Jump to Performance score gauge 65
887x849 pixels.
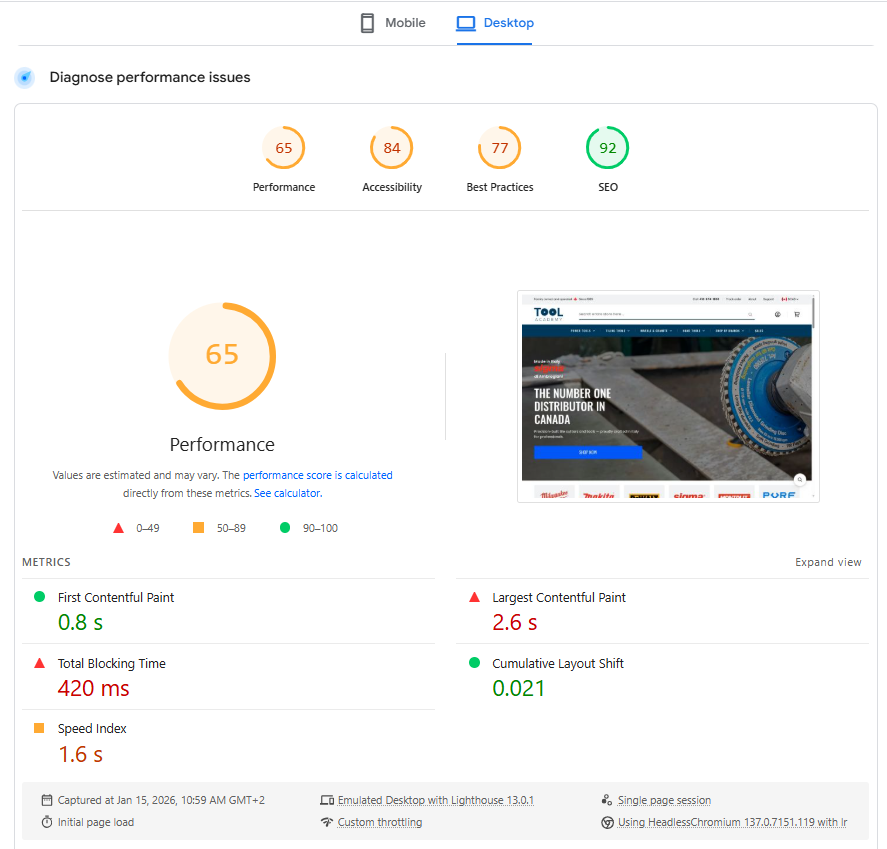pyautogui.click(x=283, y=148)
